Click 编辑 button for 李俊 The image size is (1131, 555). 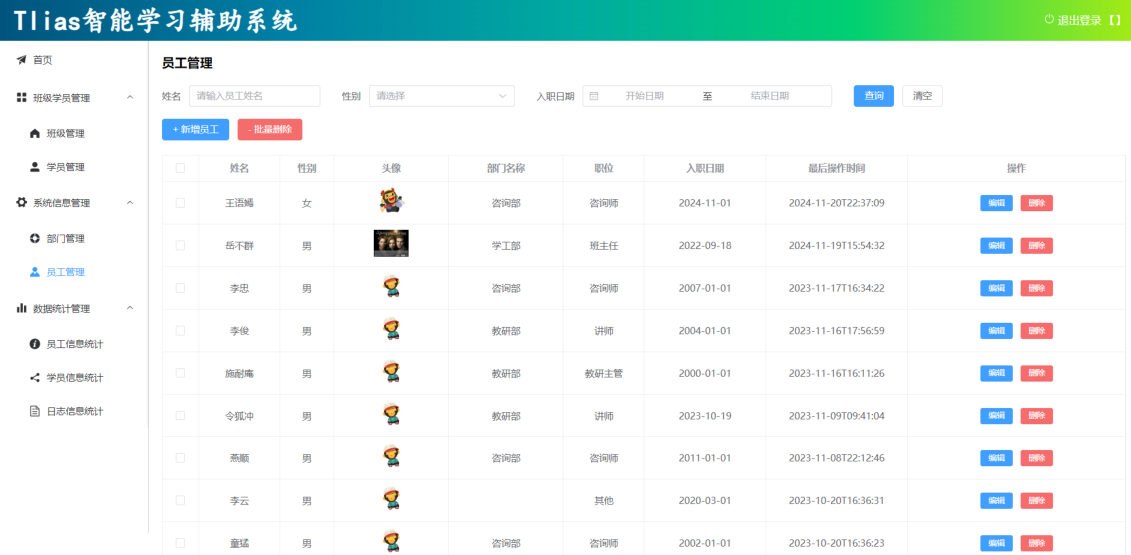click(x=996, y=331)
